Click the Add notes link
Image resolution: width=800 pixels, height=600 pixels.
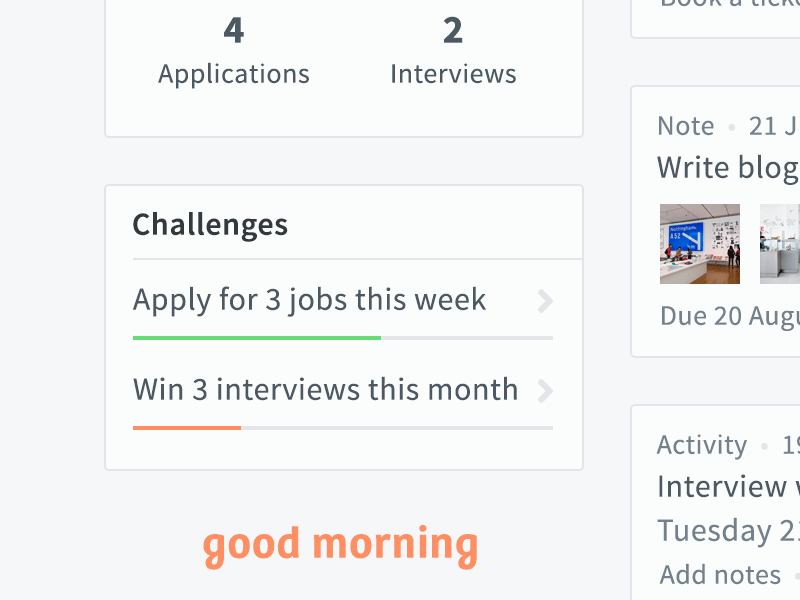[x=720, y=575]
